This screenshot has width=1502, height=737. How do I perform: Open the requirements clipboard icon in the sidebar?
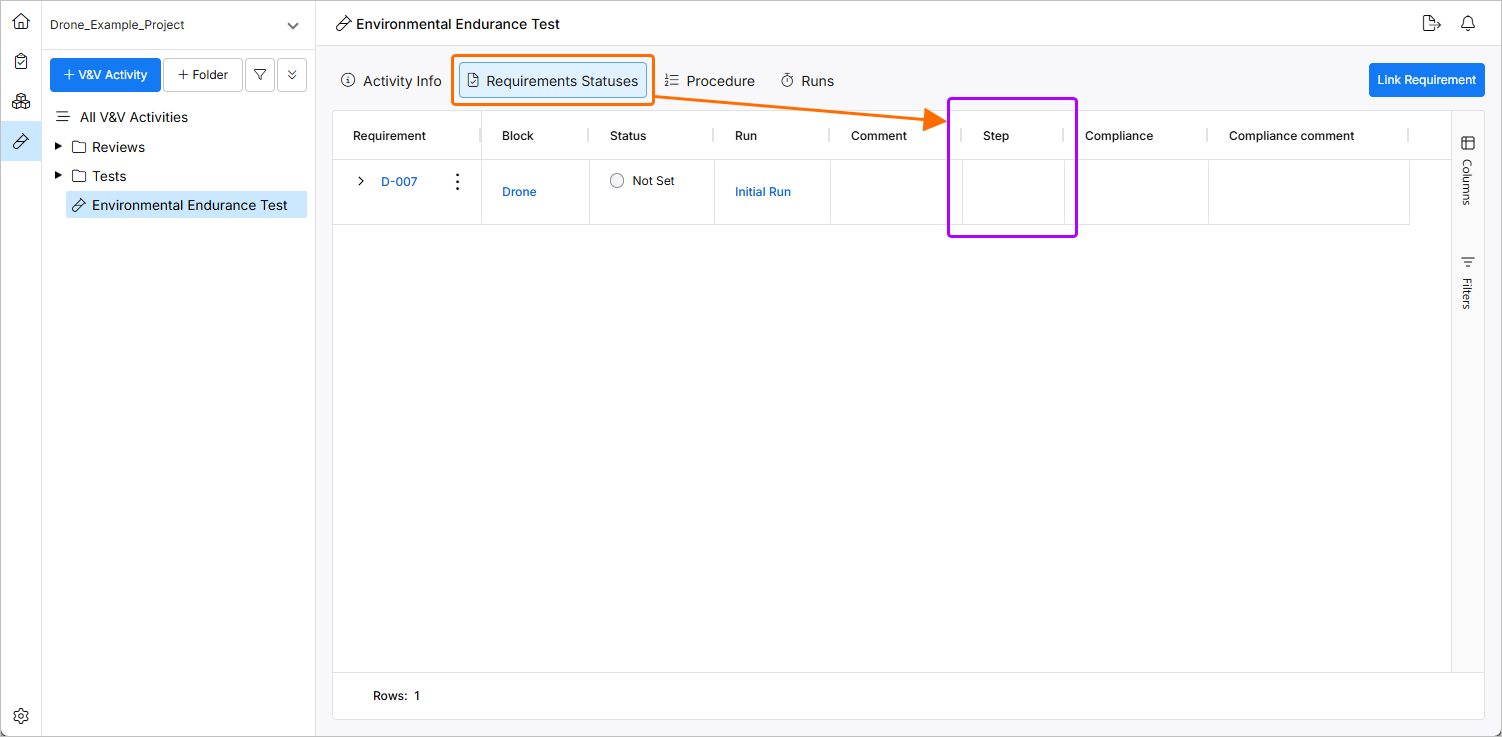21,61
